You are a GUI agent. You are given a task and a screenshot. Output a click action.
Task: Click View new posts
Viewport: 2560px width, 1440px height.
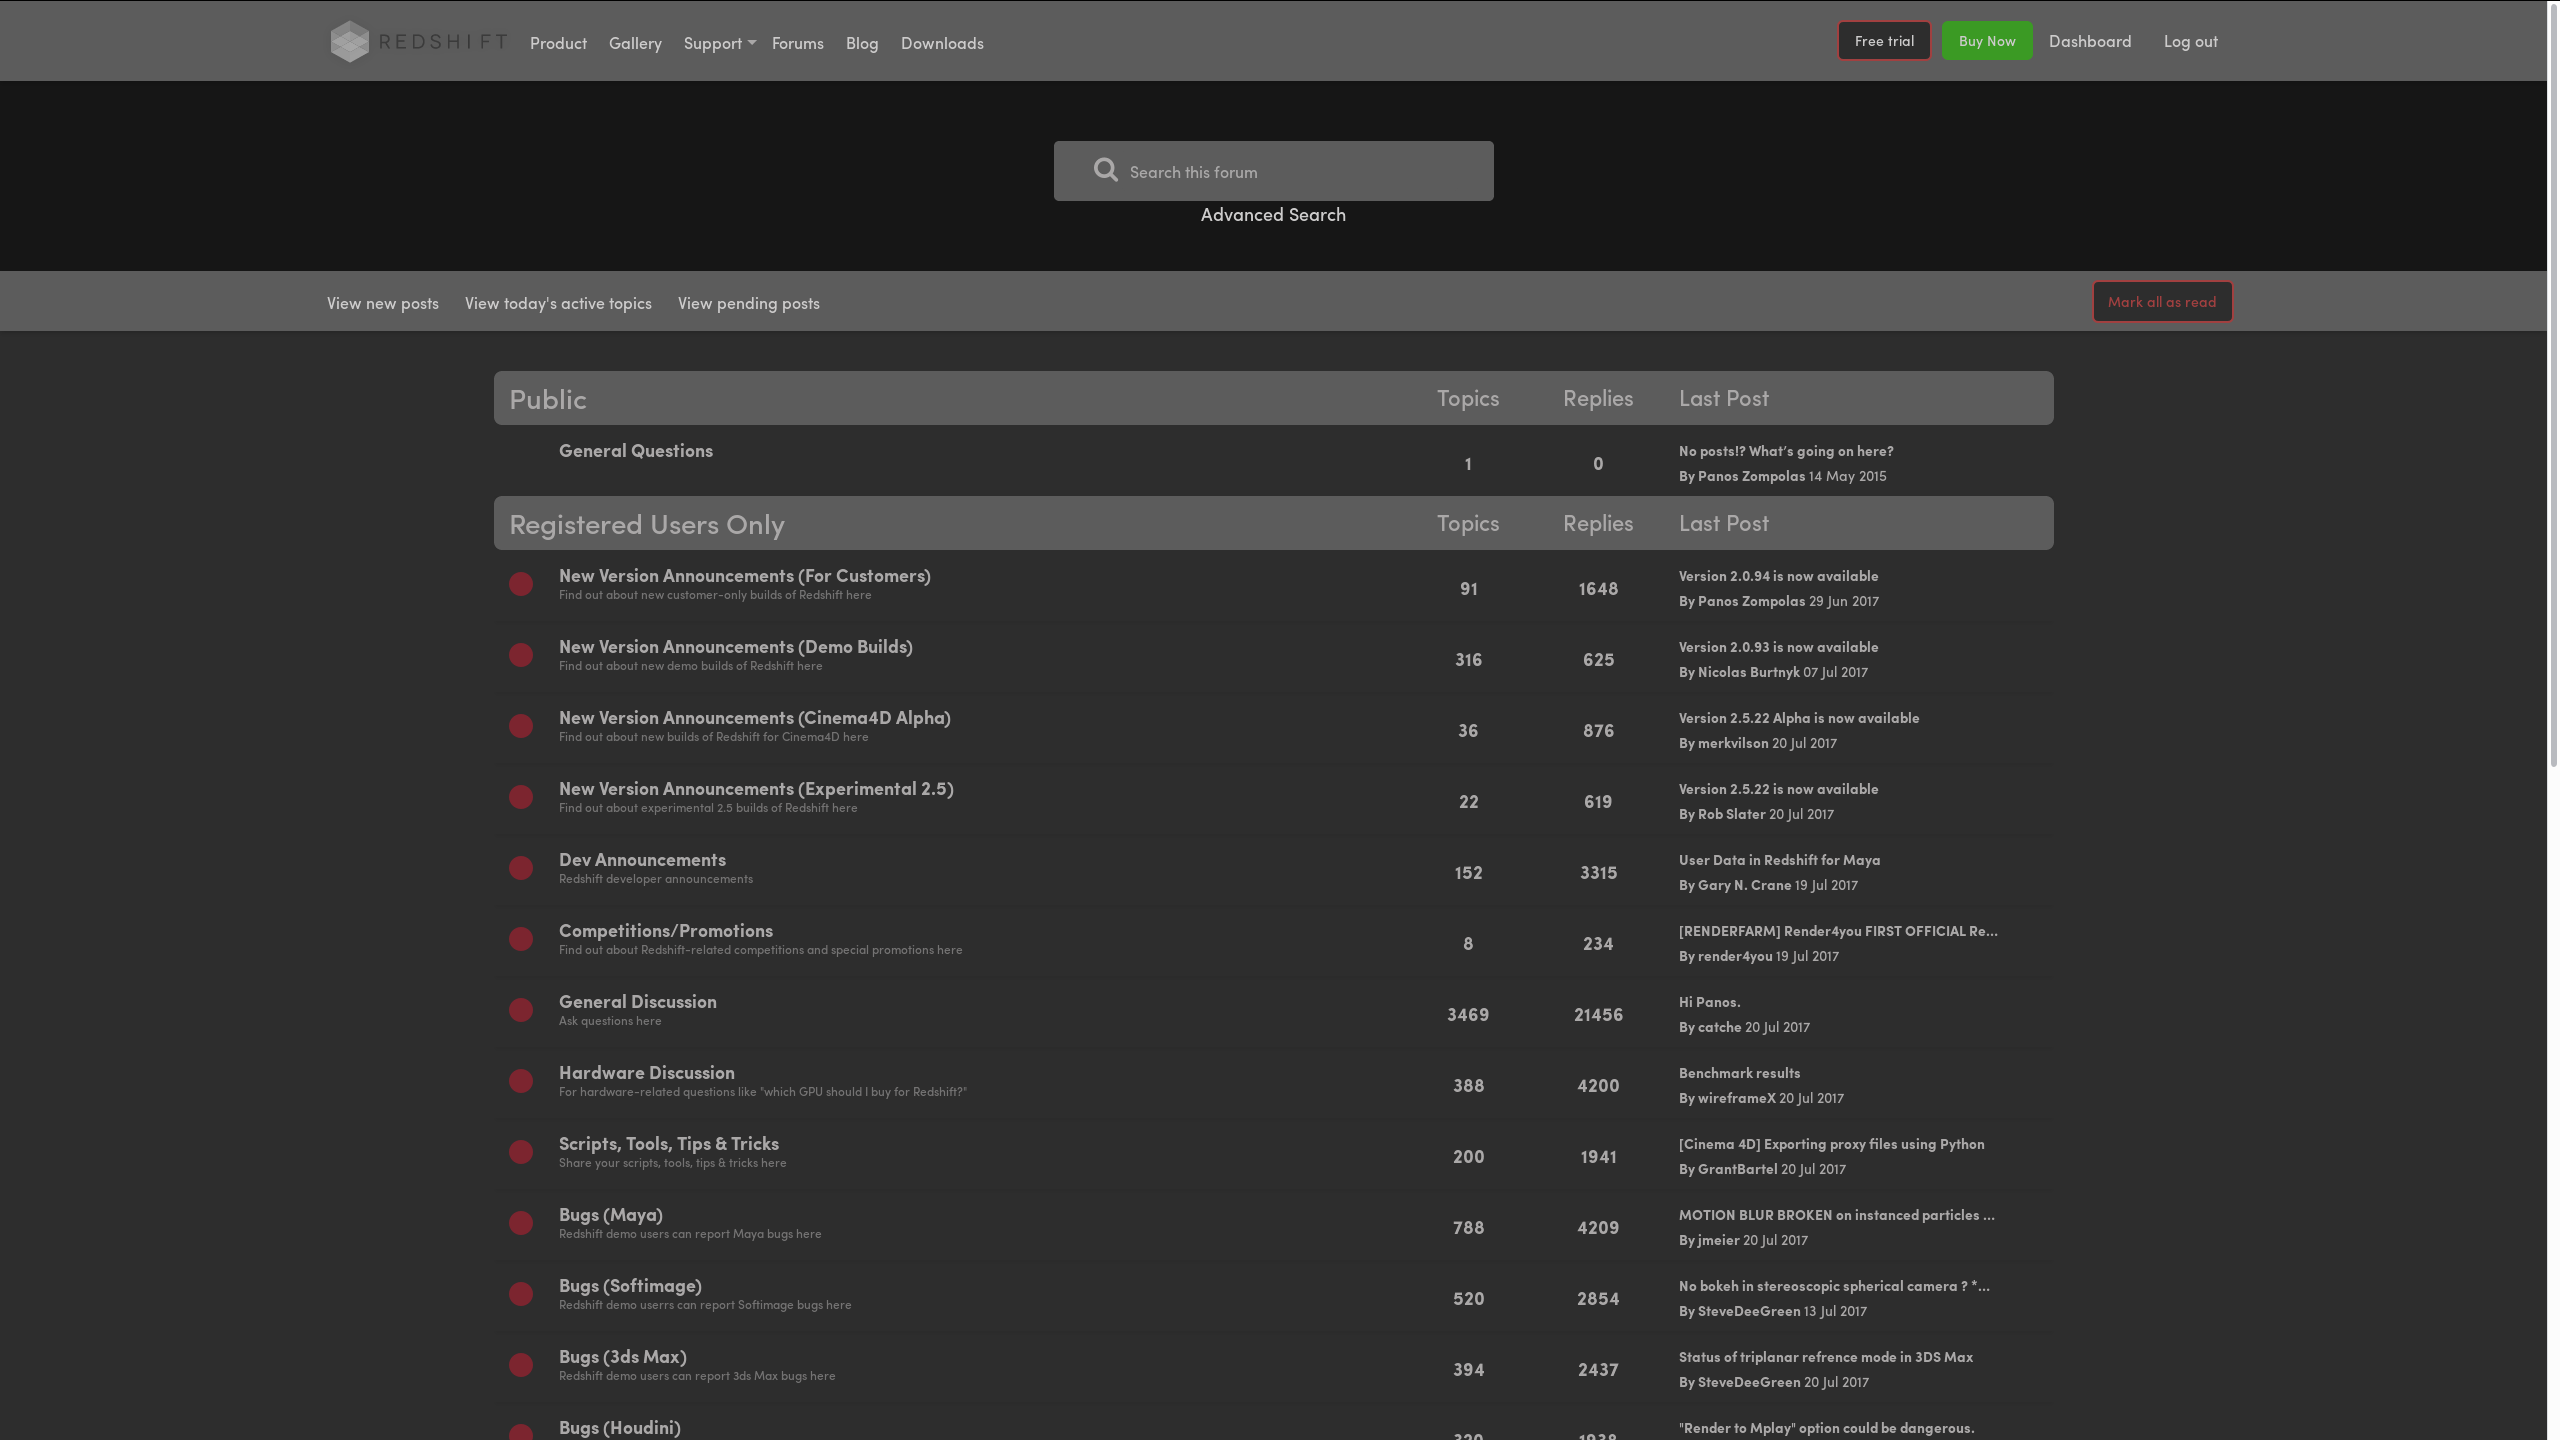383,303
